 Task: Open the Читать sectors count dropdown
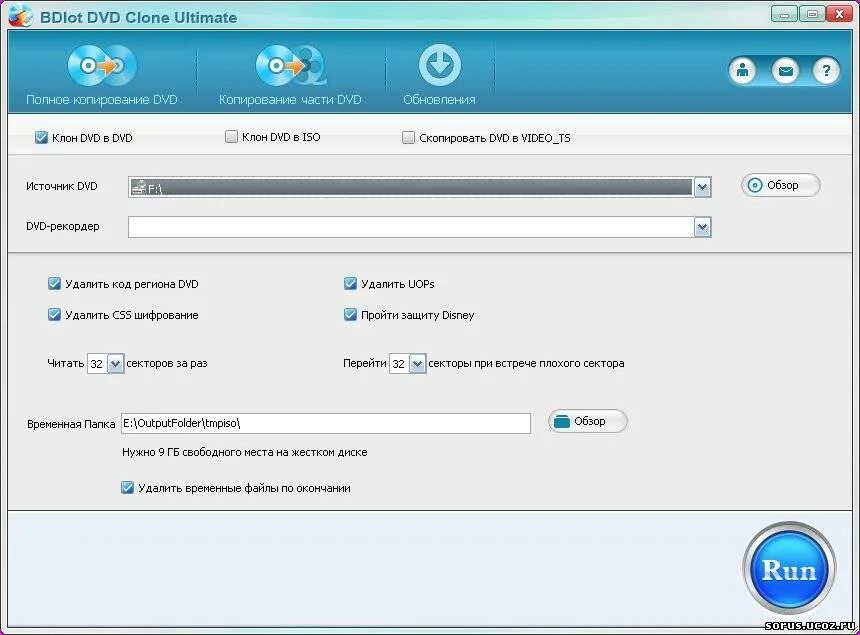[115, 364]
